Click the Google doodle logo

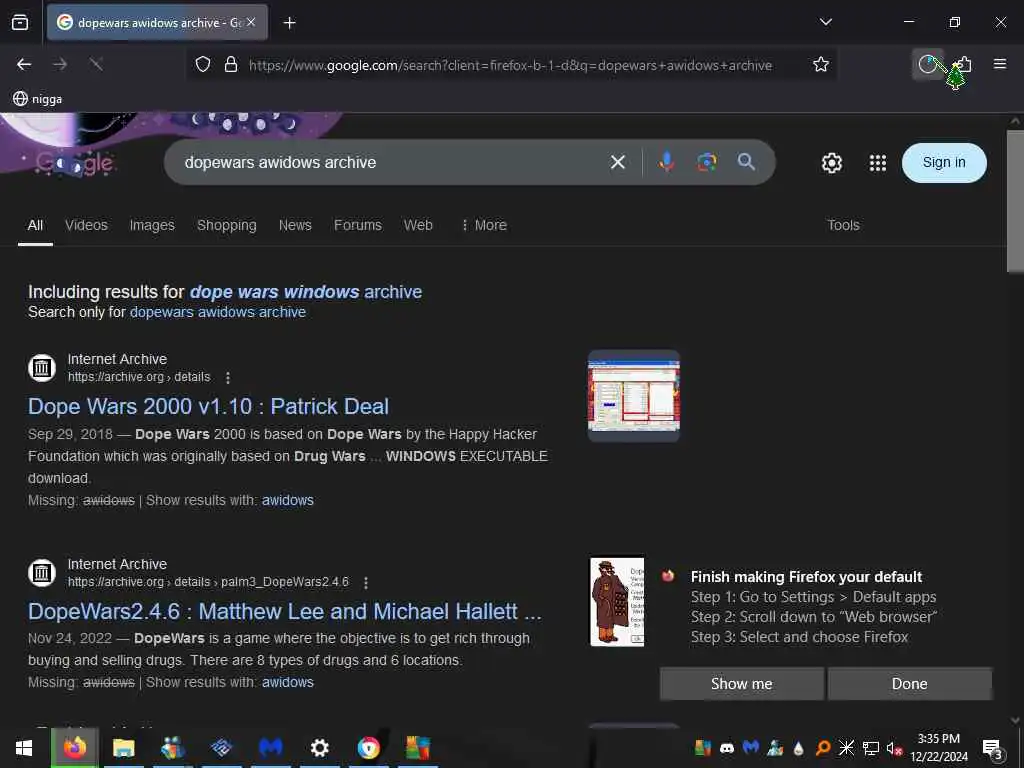click(x=74, y=163)
